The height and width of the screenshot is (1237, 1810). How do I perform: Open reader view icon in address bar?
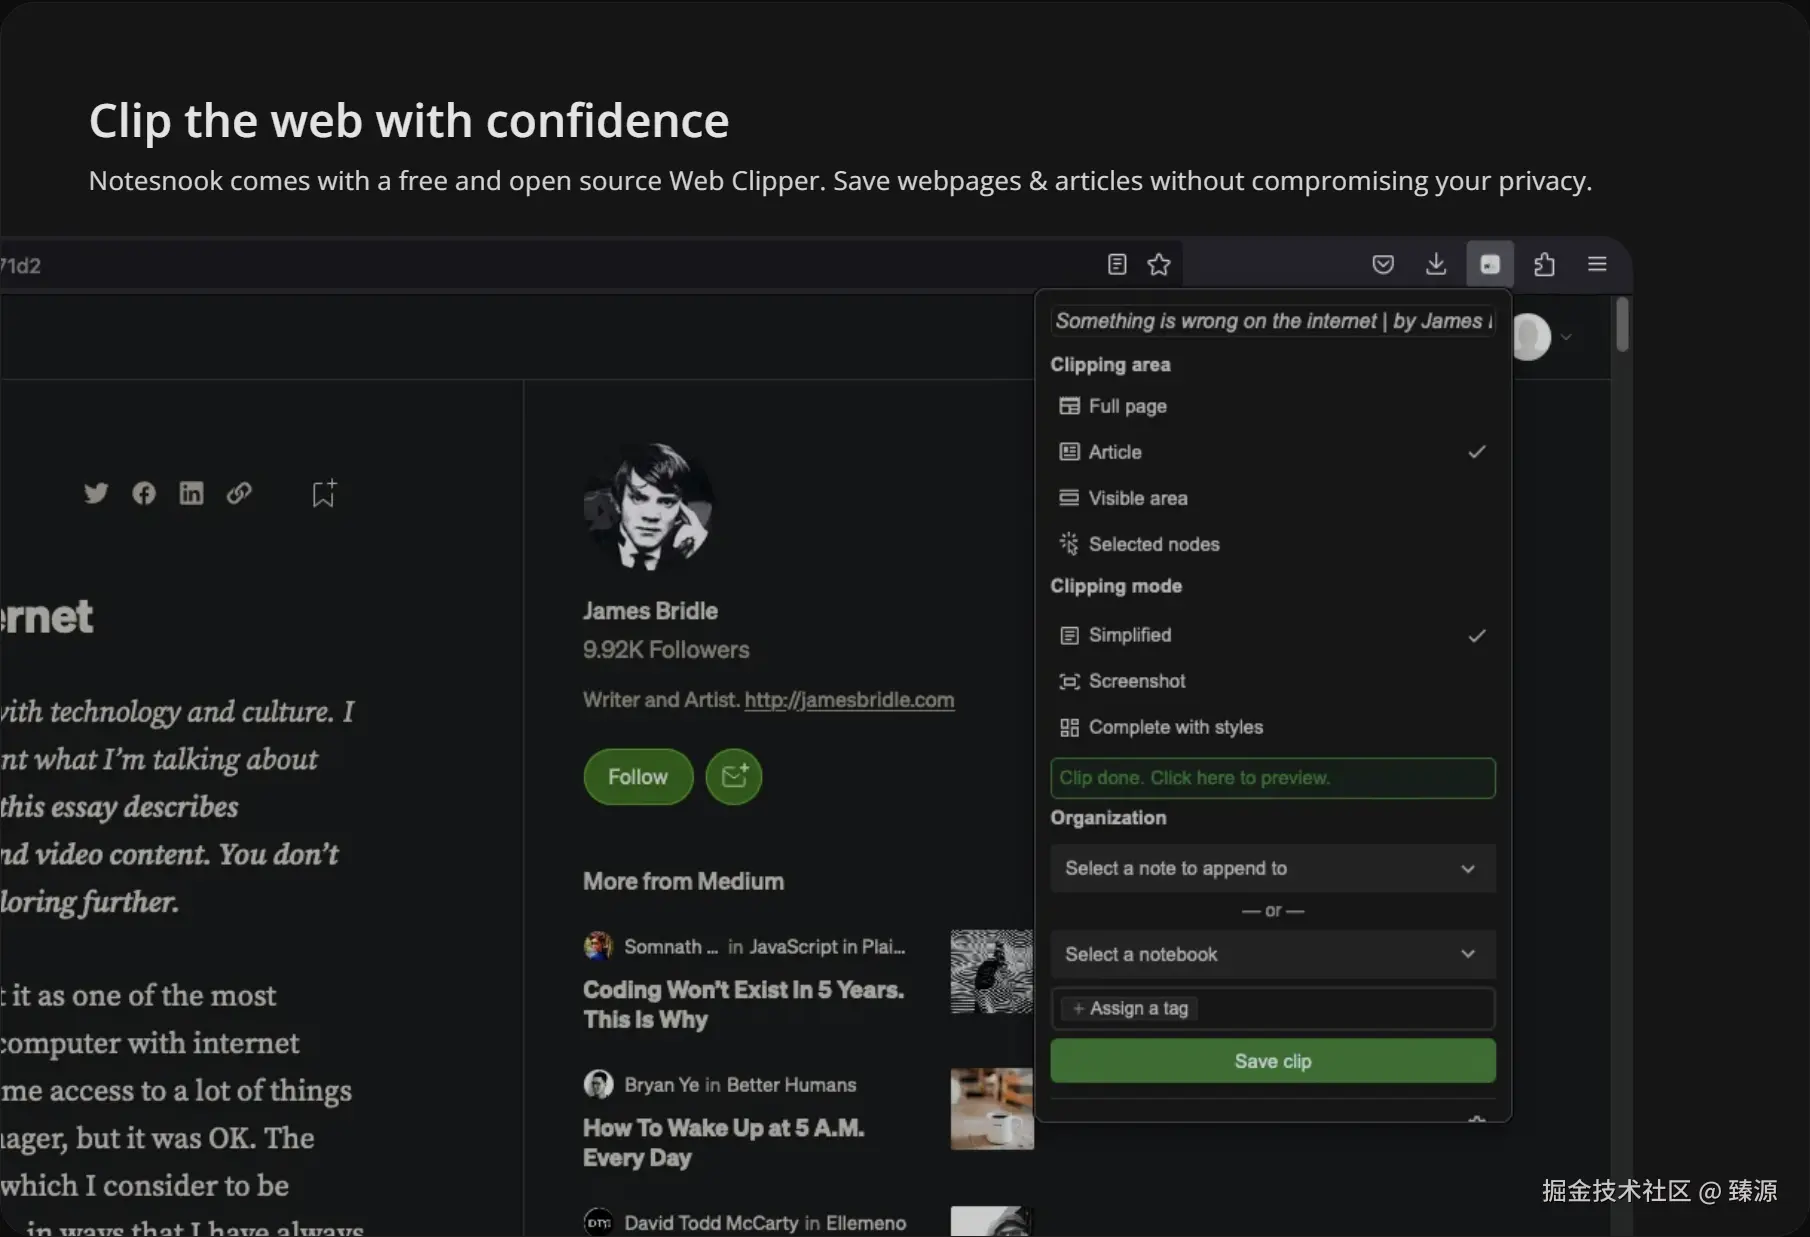click(x=1117, y=264)
